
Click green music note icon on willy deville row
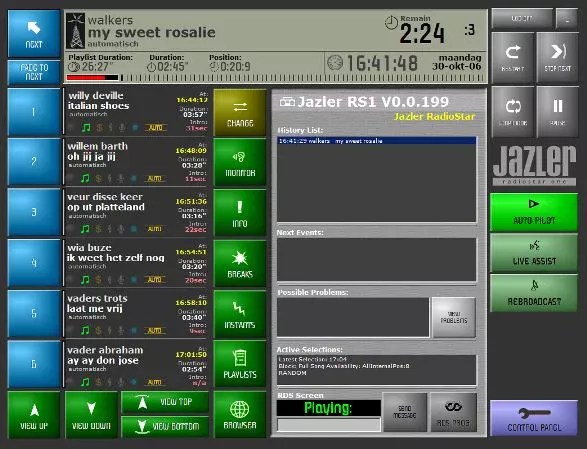click(86, 128)
